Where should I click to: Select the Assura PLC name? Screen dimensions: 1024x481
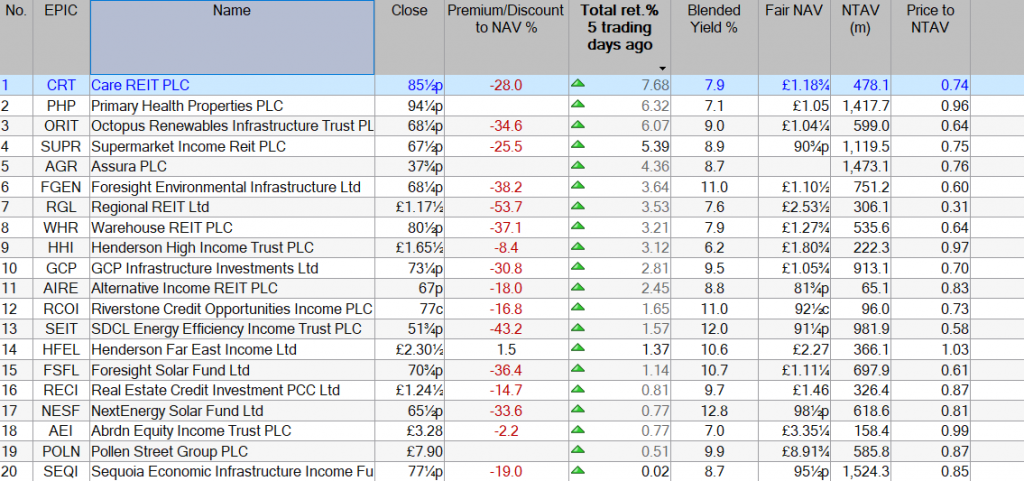(x=129, y=166)
